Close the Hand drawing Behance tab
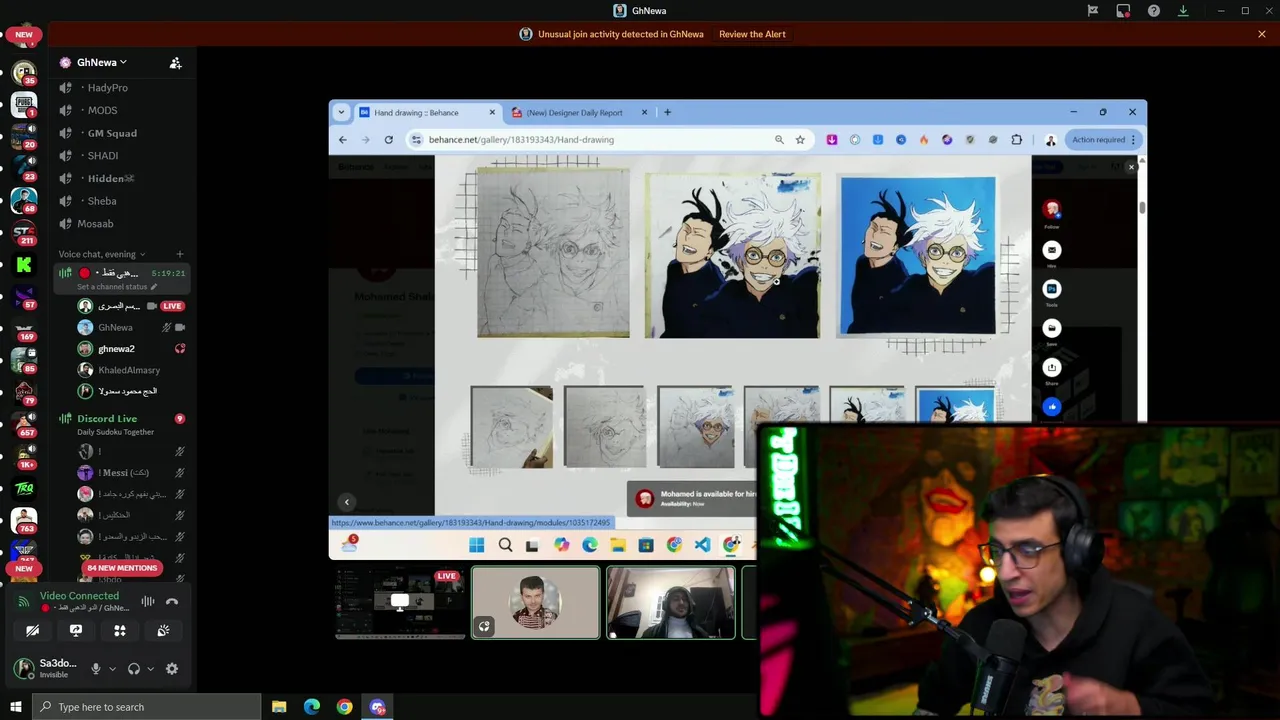 [492, 112]
